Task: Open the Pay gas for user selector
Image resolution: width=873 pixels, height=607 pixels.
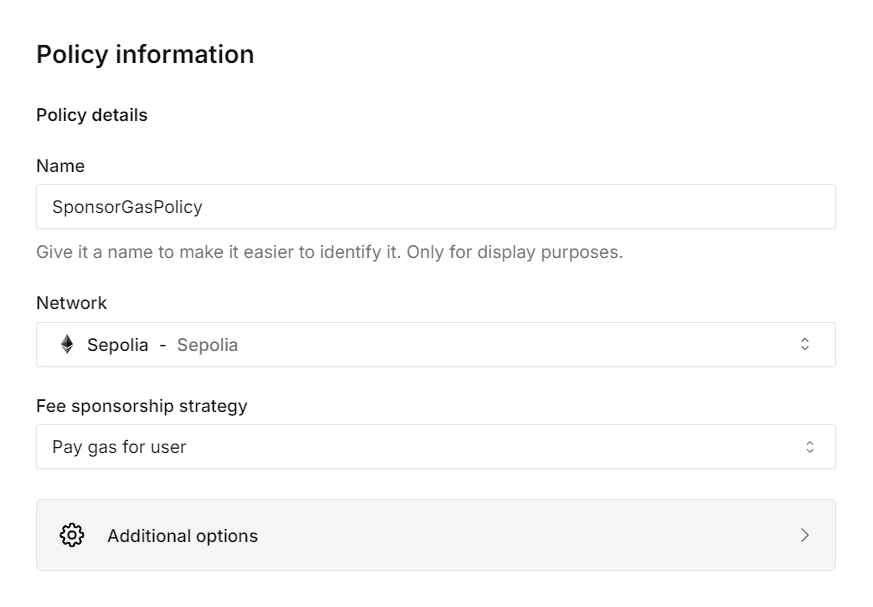Action: [119, 447]
